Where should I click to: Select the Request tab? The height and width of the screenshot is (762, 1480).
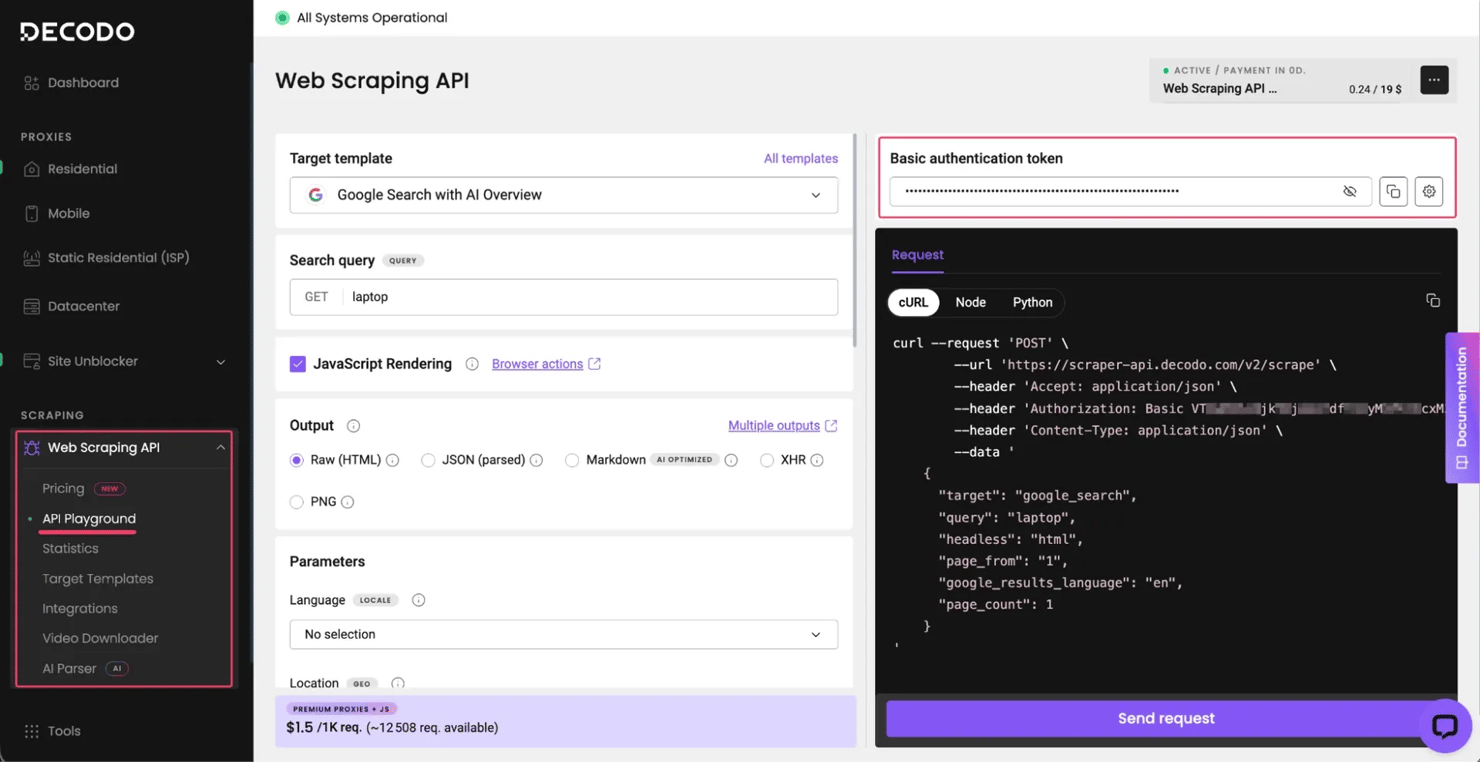coord(917,255)
